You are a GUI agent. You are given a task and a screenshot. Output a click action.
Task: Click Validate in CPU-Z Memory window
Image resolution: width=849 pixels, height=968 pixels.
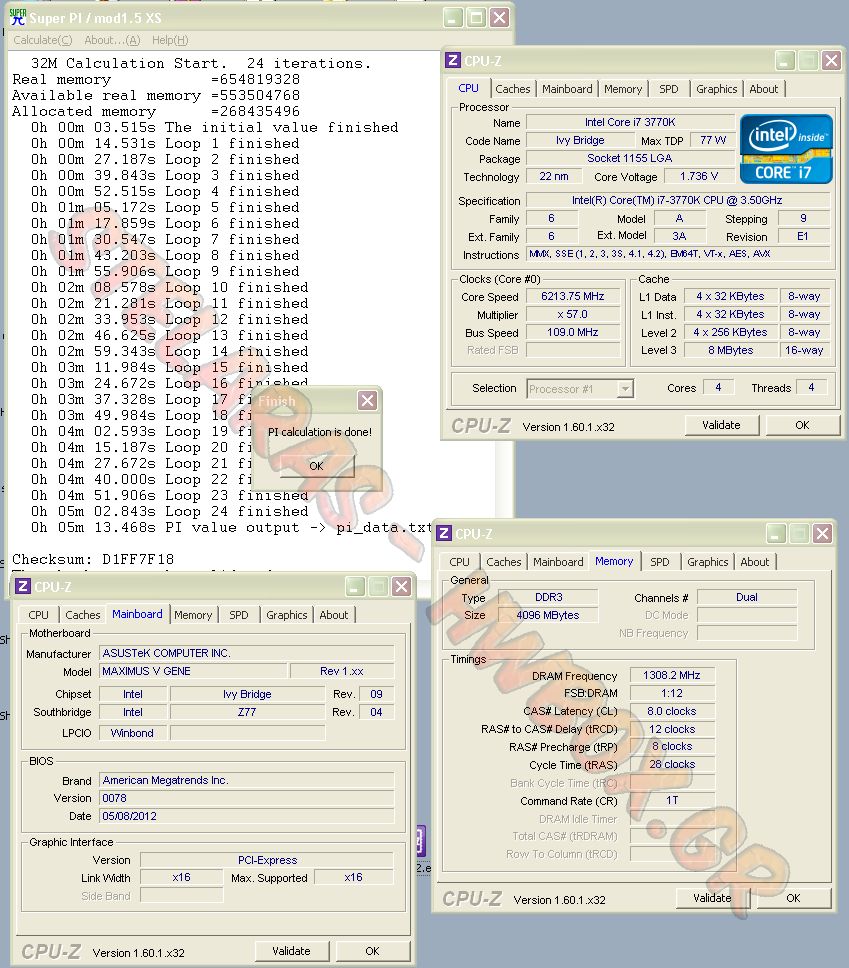pos(712,898)
